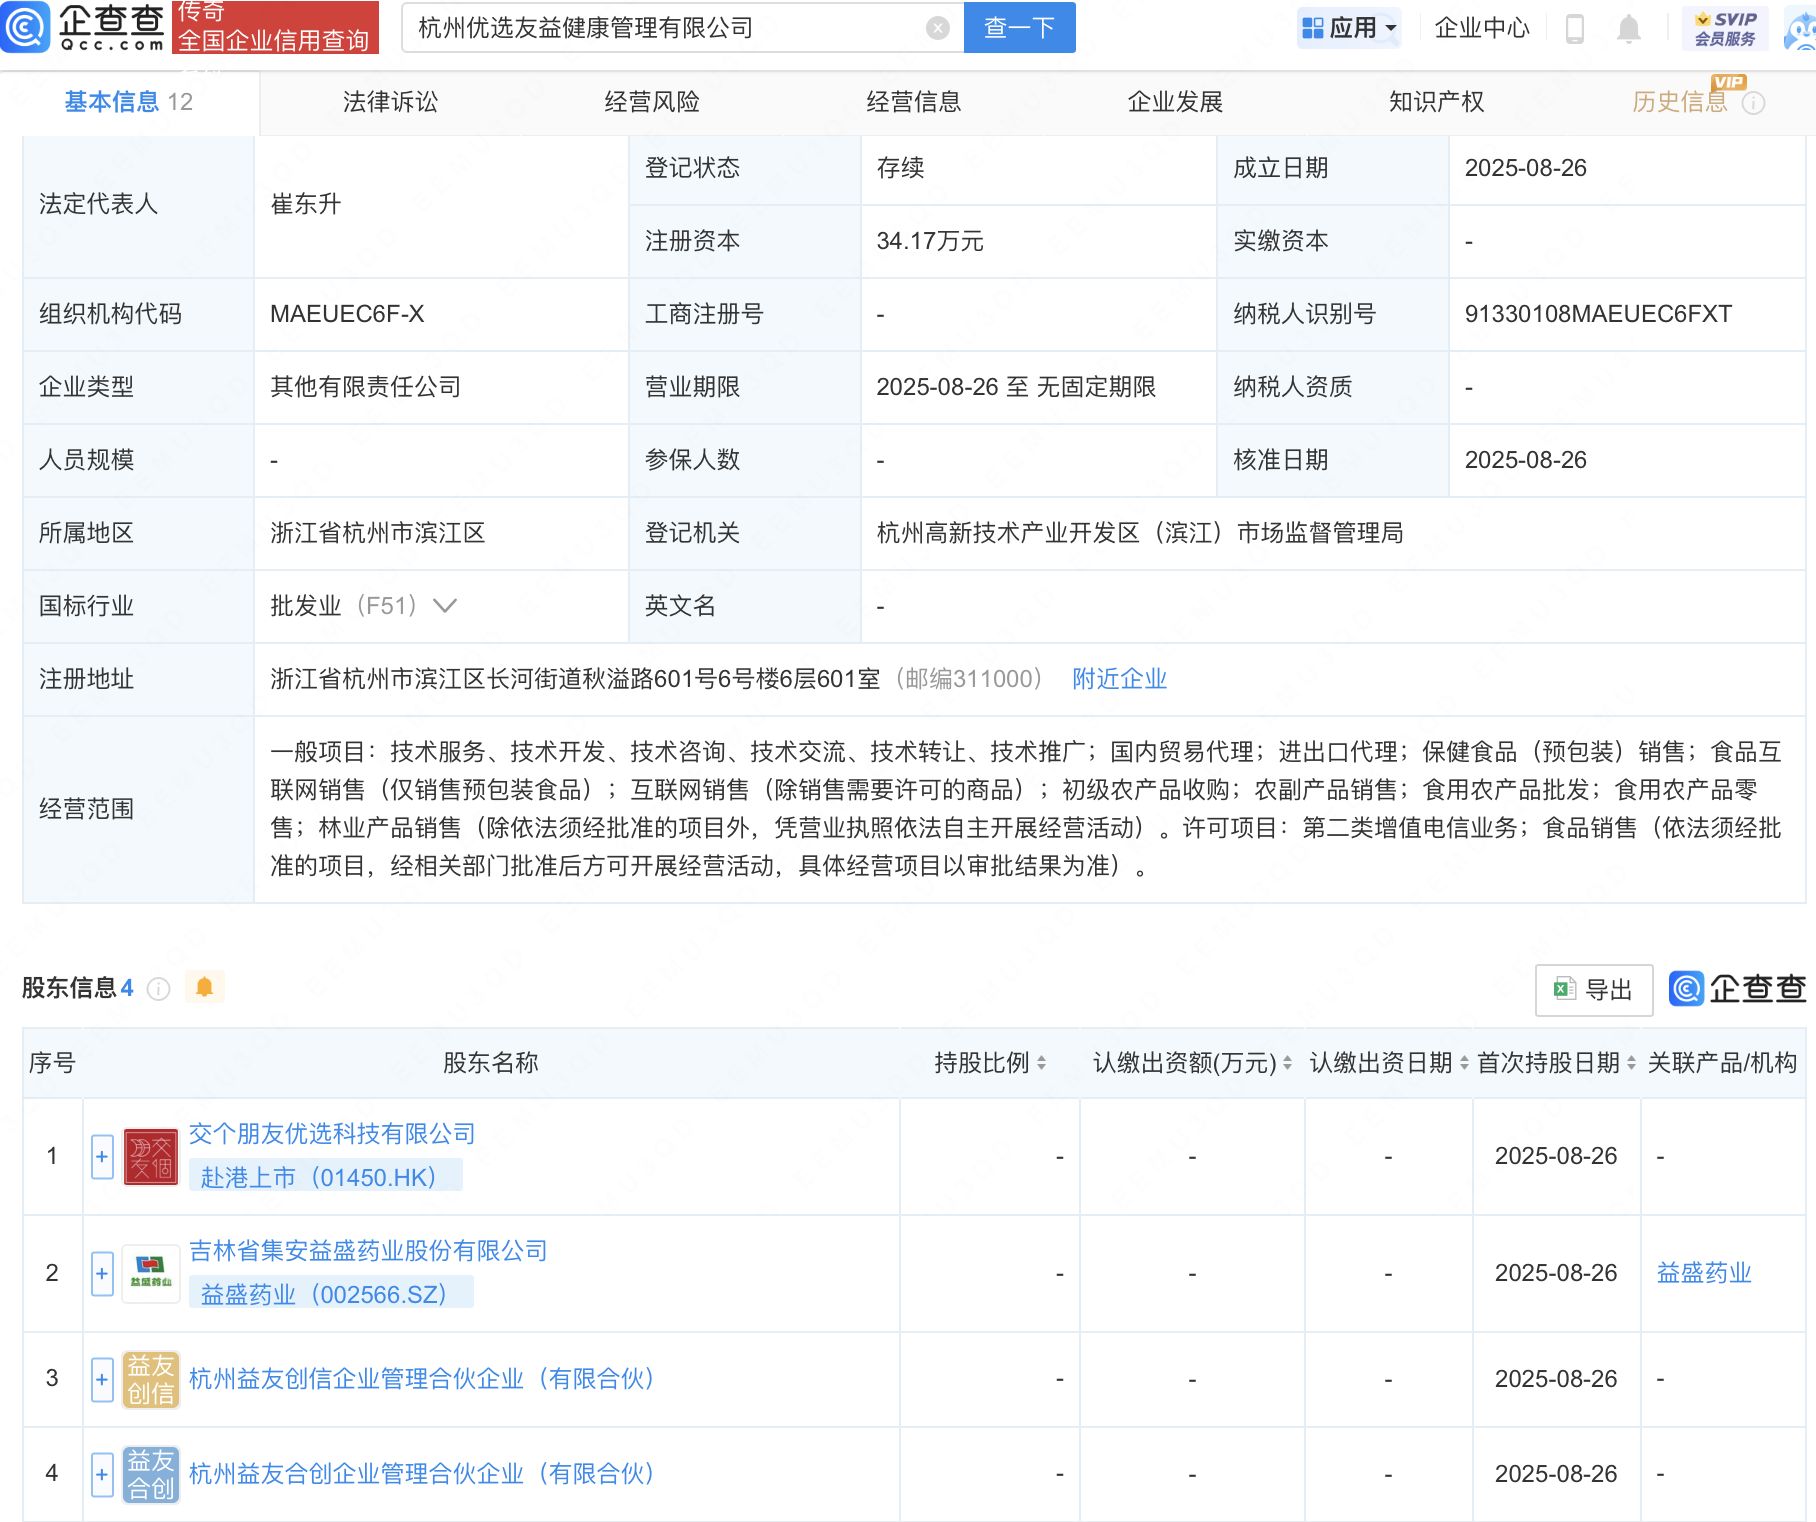Open 吉林省集安益盛药业股份有限公司 link
This screenshot has width=1816, height=1522.
pyautogui.click(x=368, y=1251)
